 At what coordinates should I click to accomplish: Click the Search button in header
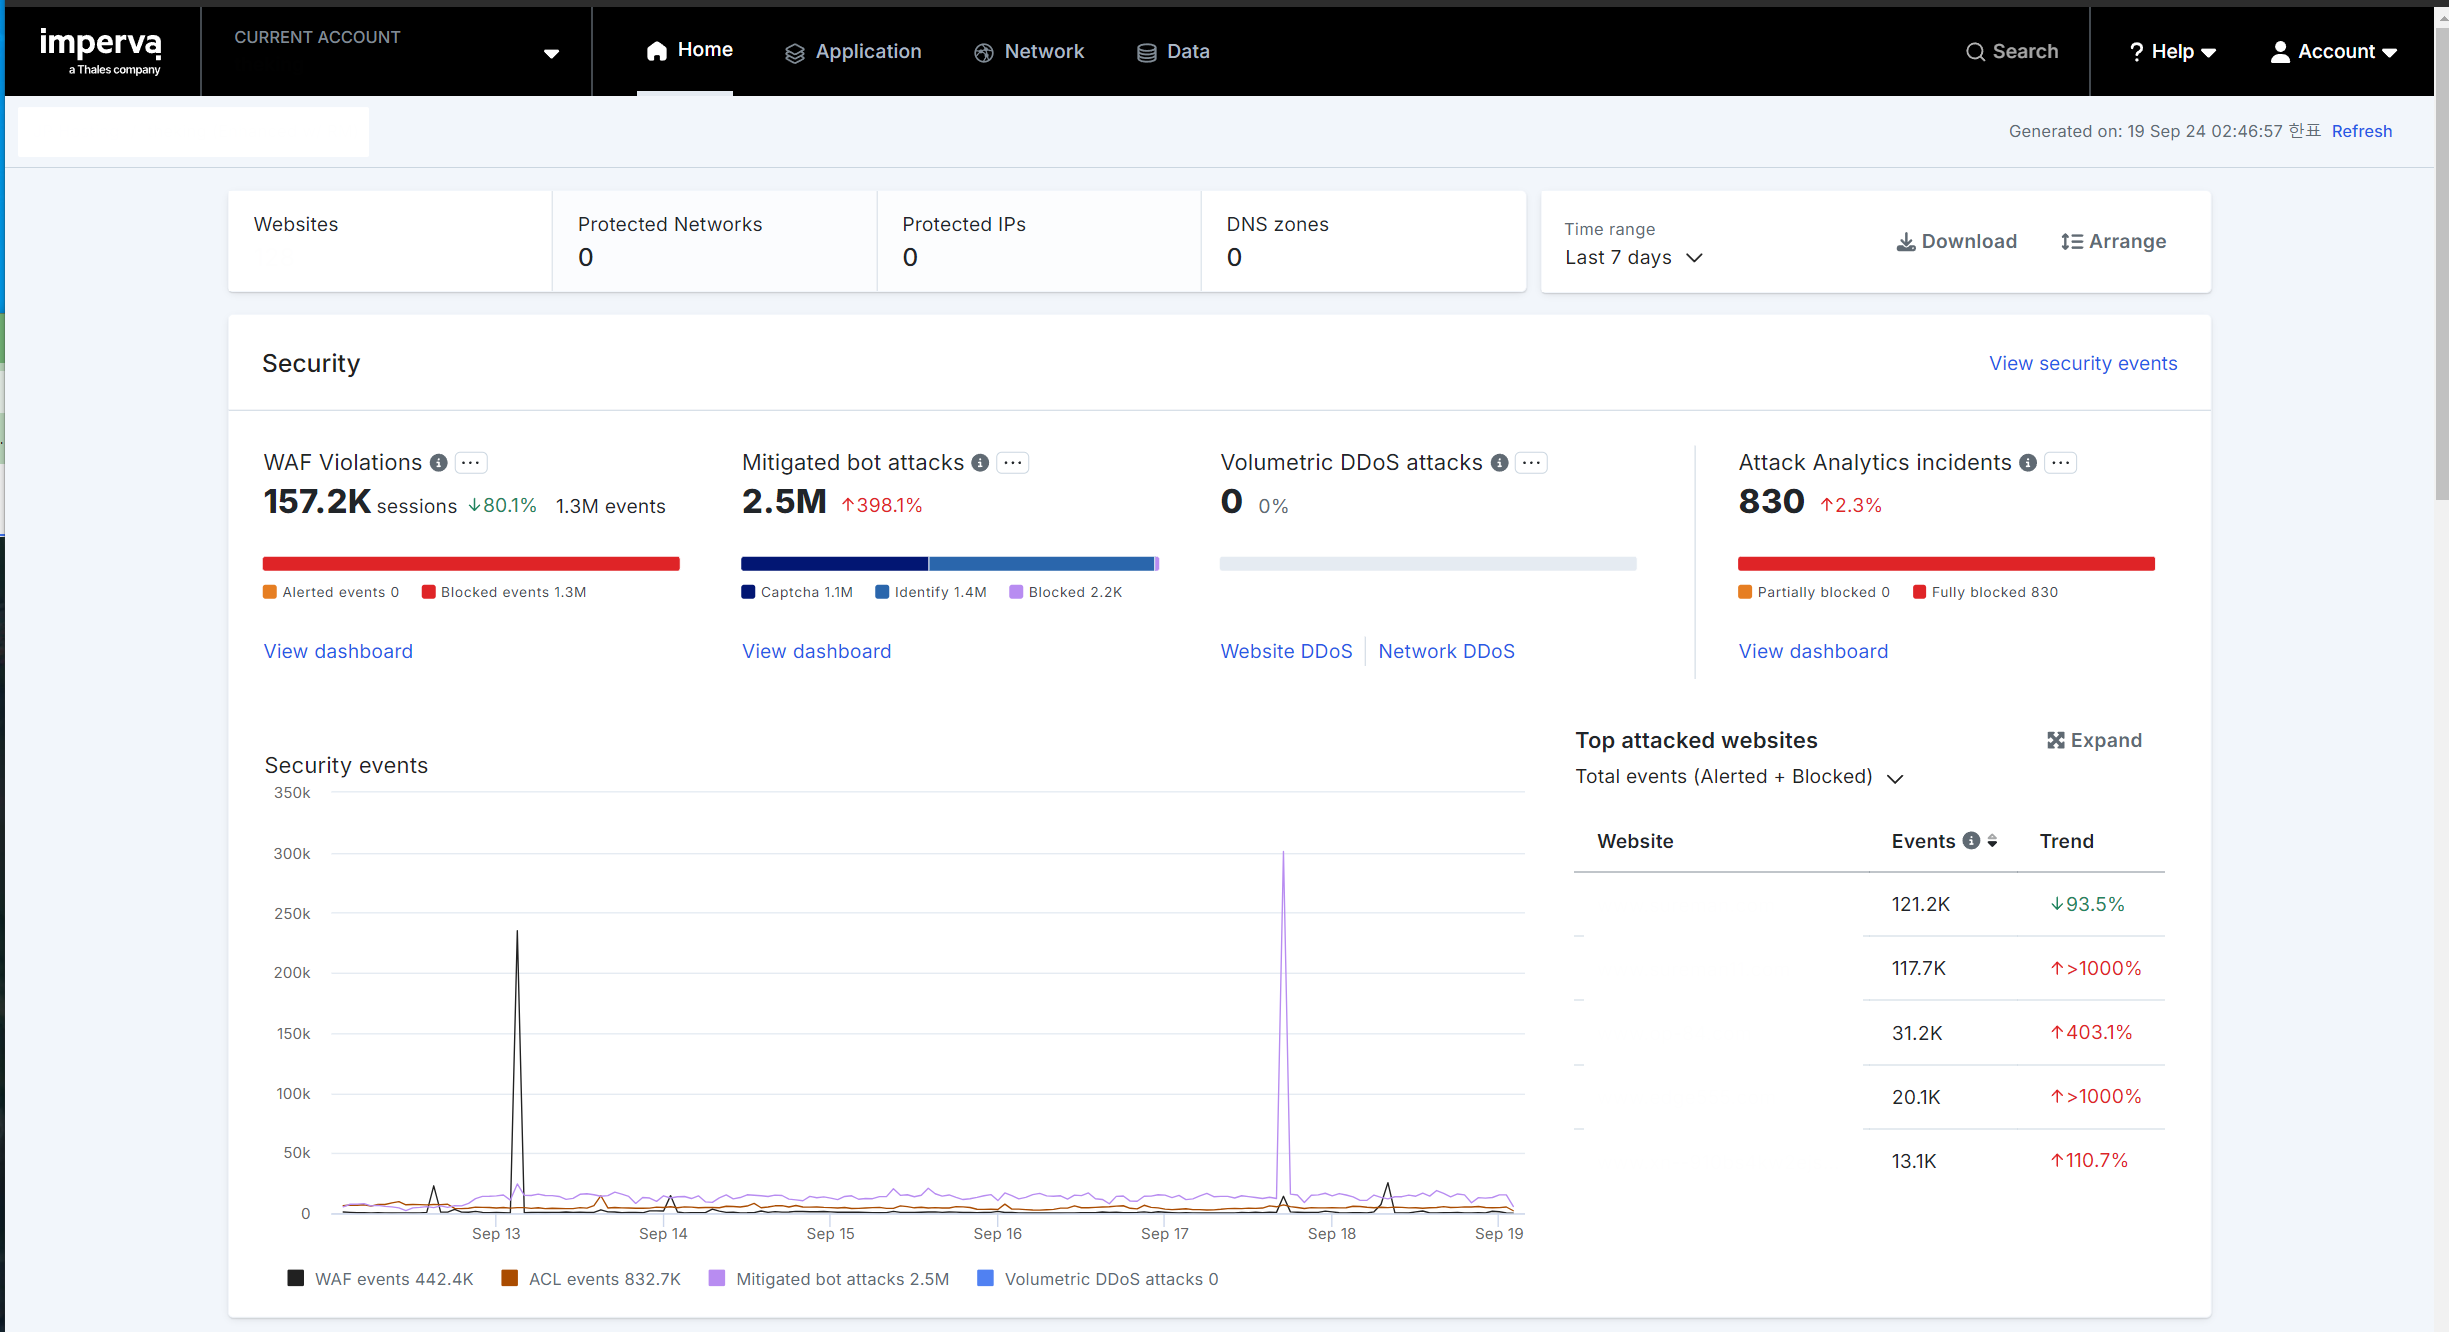tap(2012, 52)
